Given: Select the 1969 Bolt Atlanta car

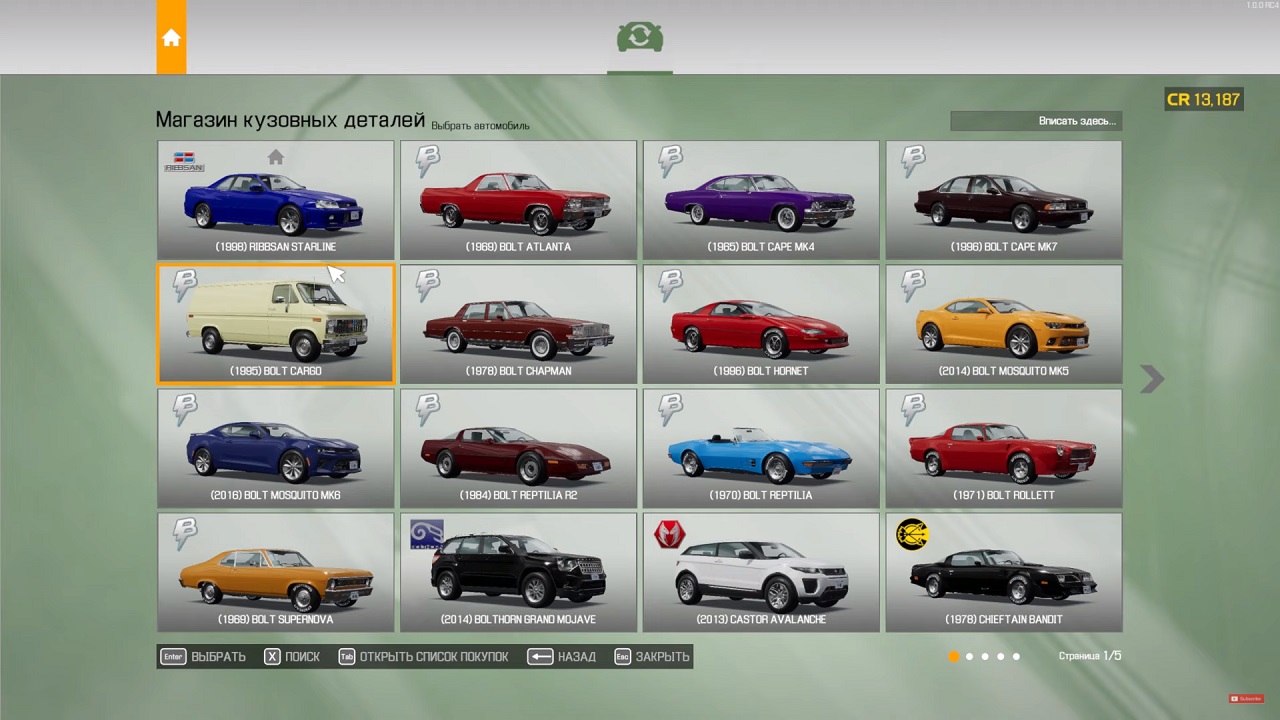Looking at the screenshot, I should coord(518,200).
